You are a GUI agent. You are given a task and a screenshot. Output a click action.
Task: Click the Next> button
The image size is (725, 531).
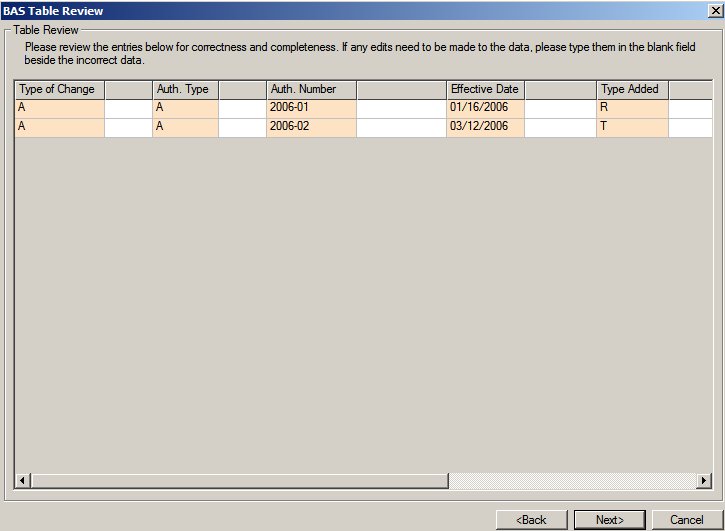(x=609, y=520)
